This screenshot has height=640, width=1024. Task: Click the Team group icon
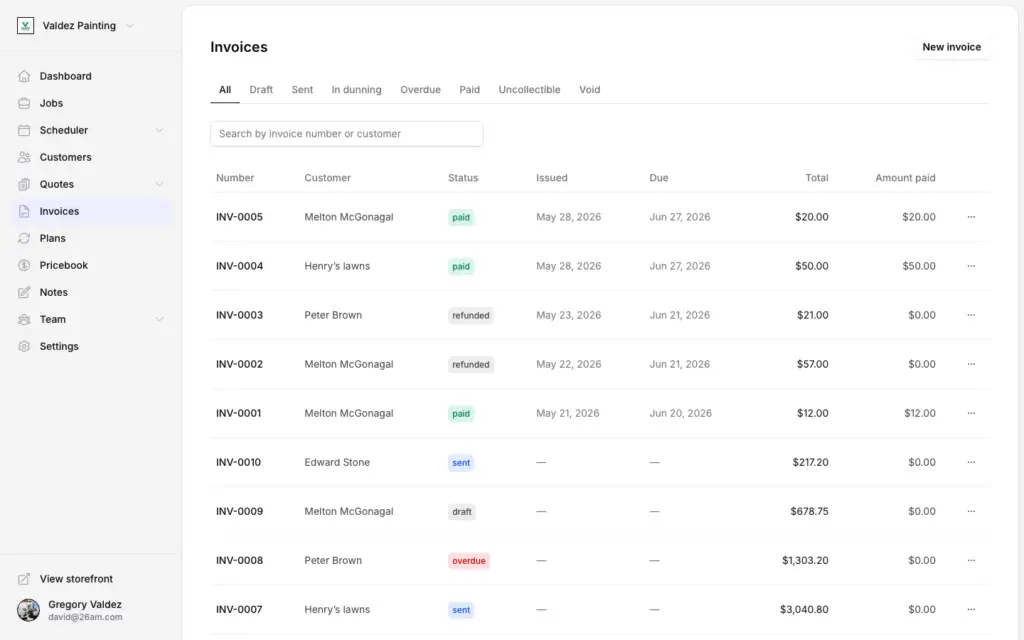tap(24, 319)
